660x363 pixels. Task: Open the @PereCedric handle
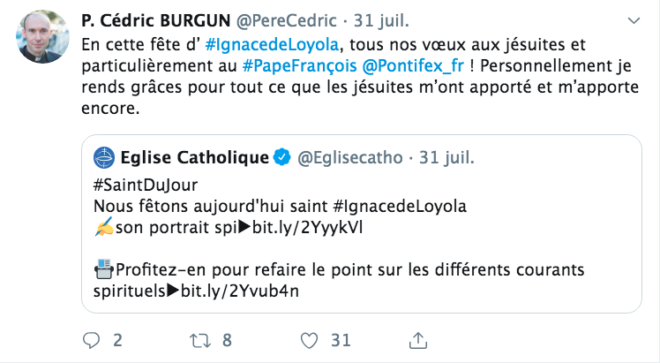click(286, 21)
